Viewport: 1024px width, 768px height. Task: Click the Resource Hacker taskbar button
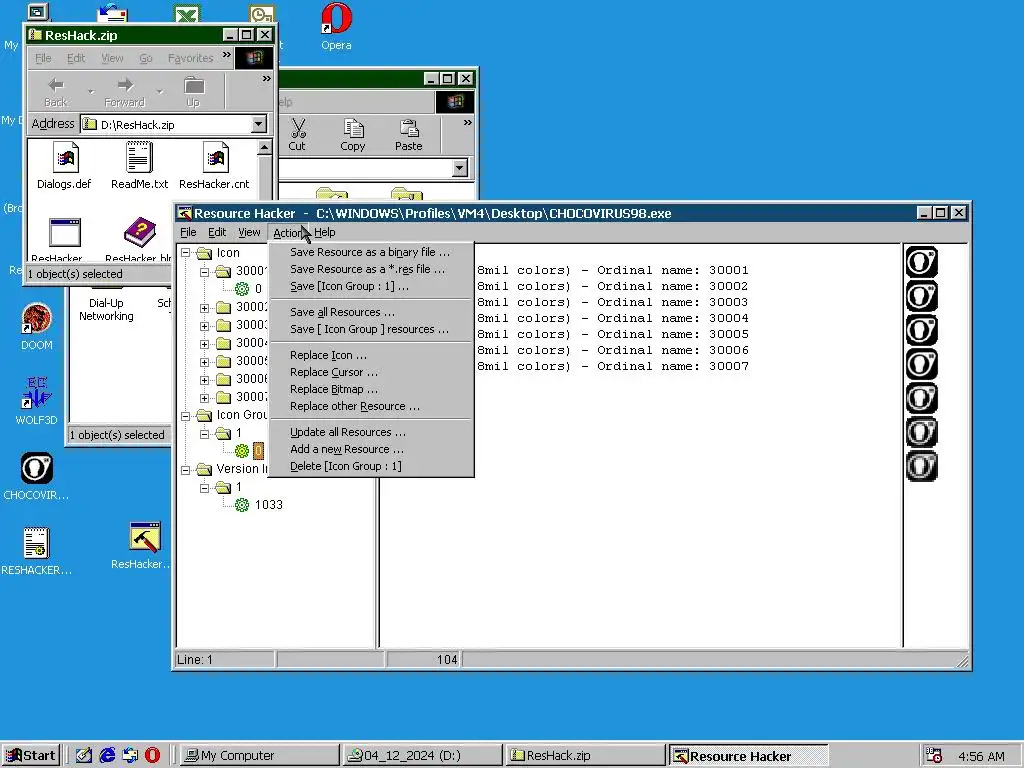pos(749,756)
